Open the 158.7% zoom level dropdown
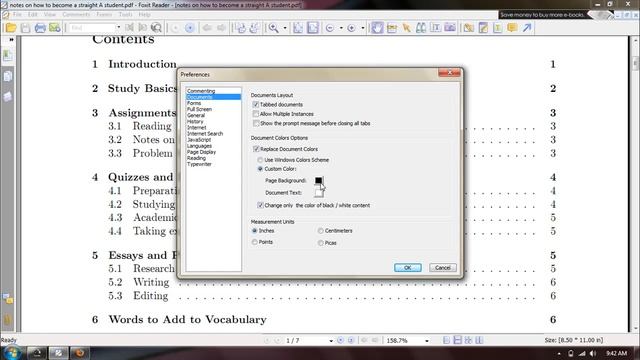 coord(427,340)
